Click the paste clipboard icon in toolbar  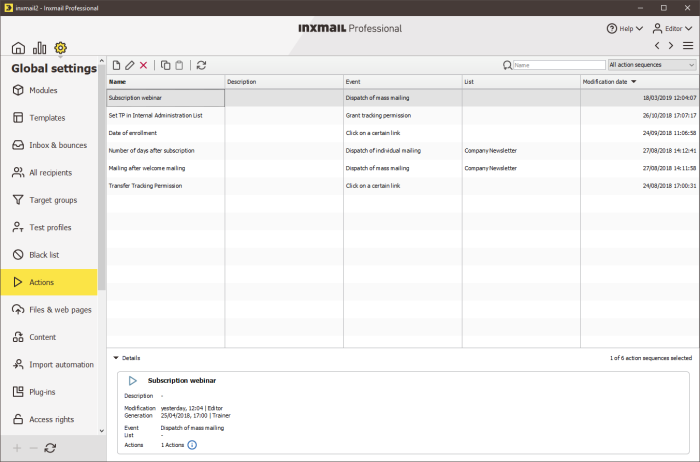[179, 65]
